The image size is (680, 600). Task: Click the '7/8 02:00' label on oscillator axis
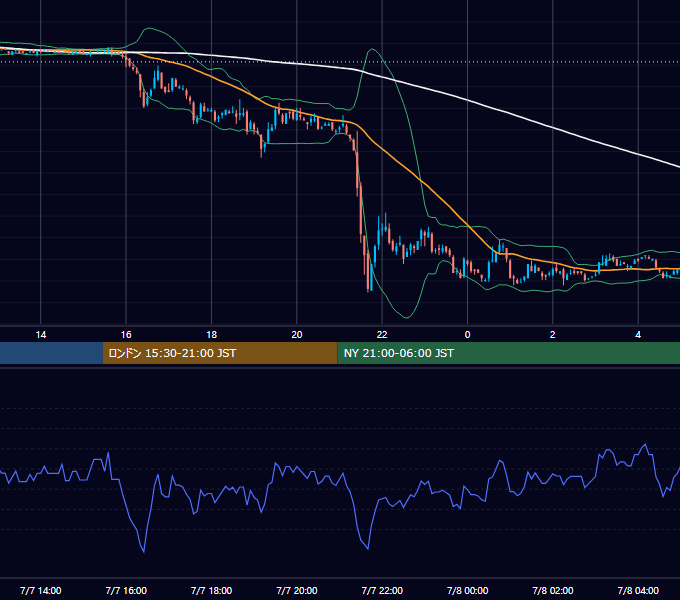tap(553, 590)
